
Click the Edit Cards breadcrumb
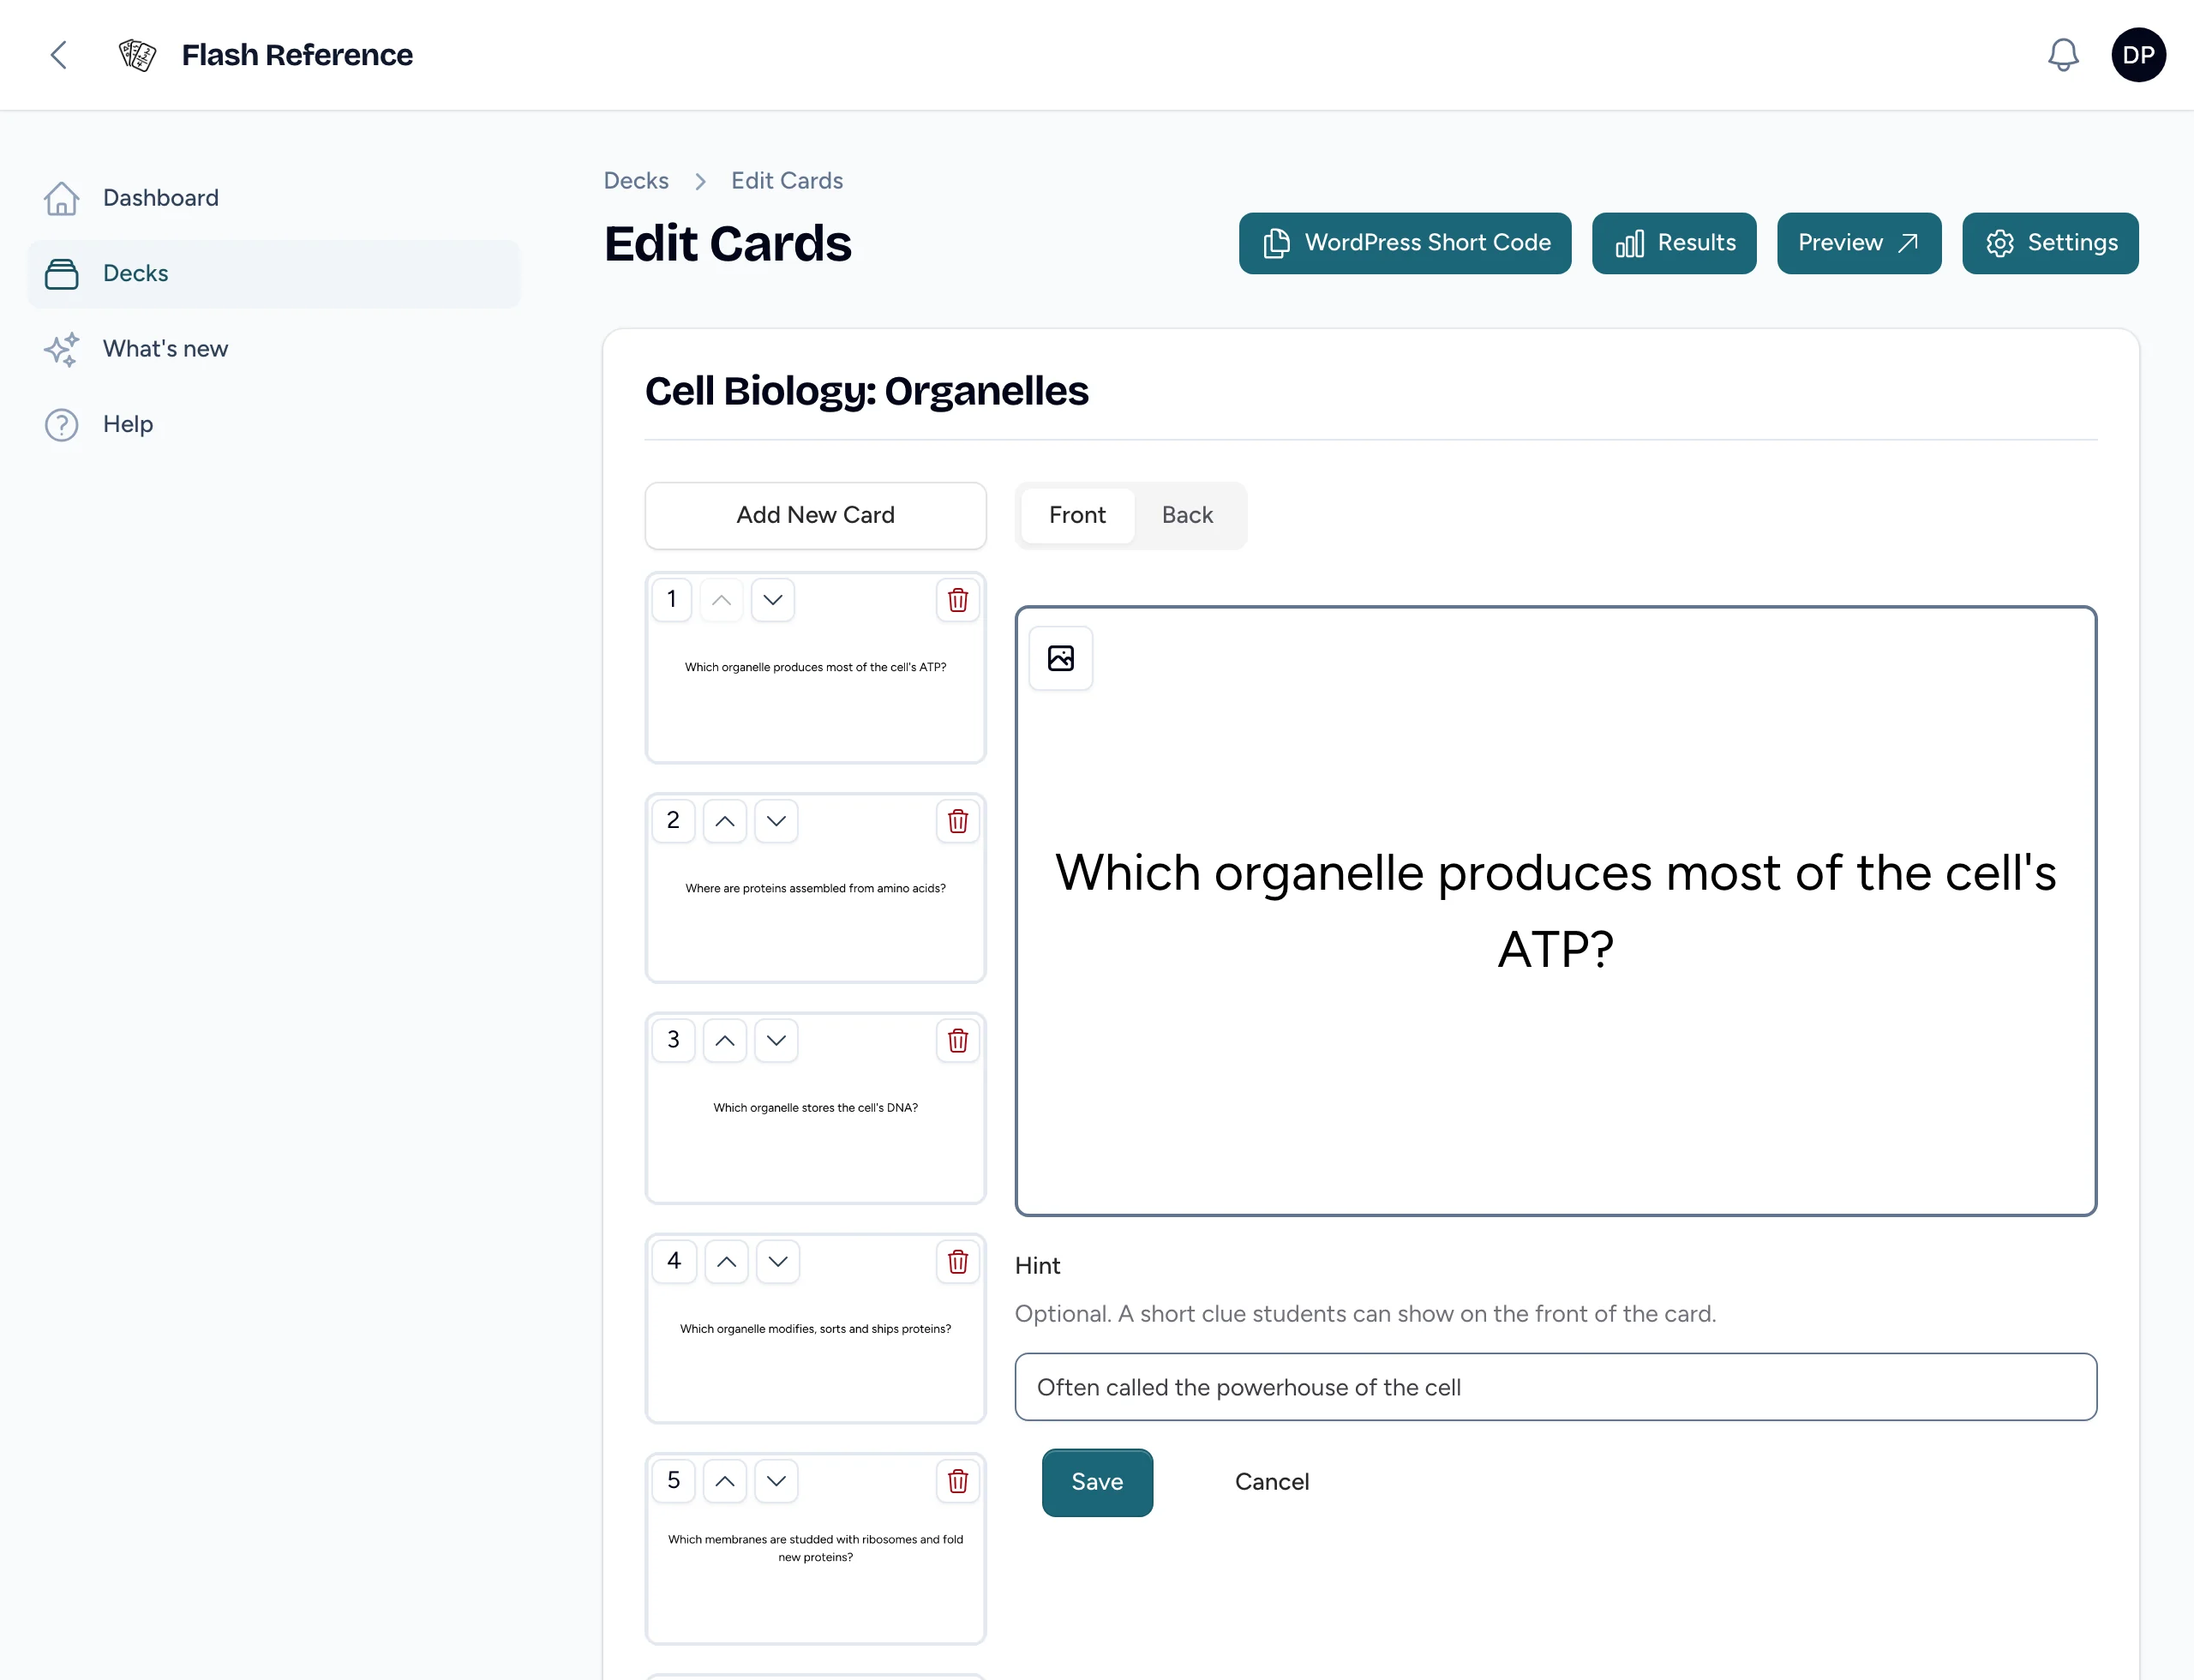pyautogui.click(x=787, y=181)
